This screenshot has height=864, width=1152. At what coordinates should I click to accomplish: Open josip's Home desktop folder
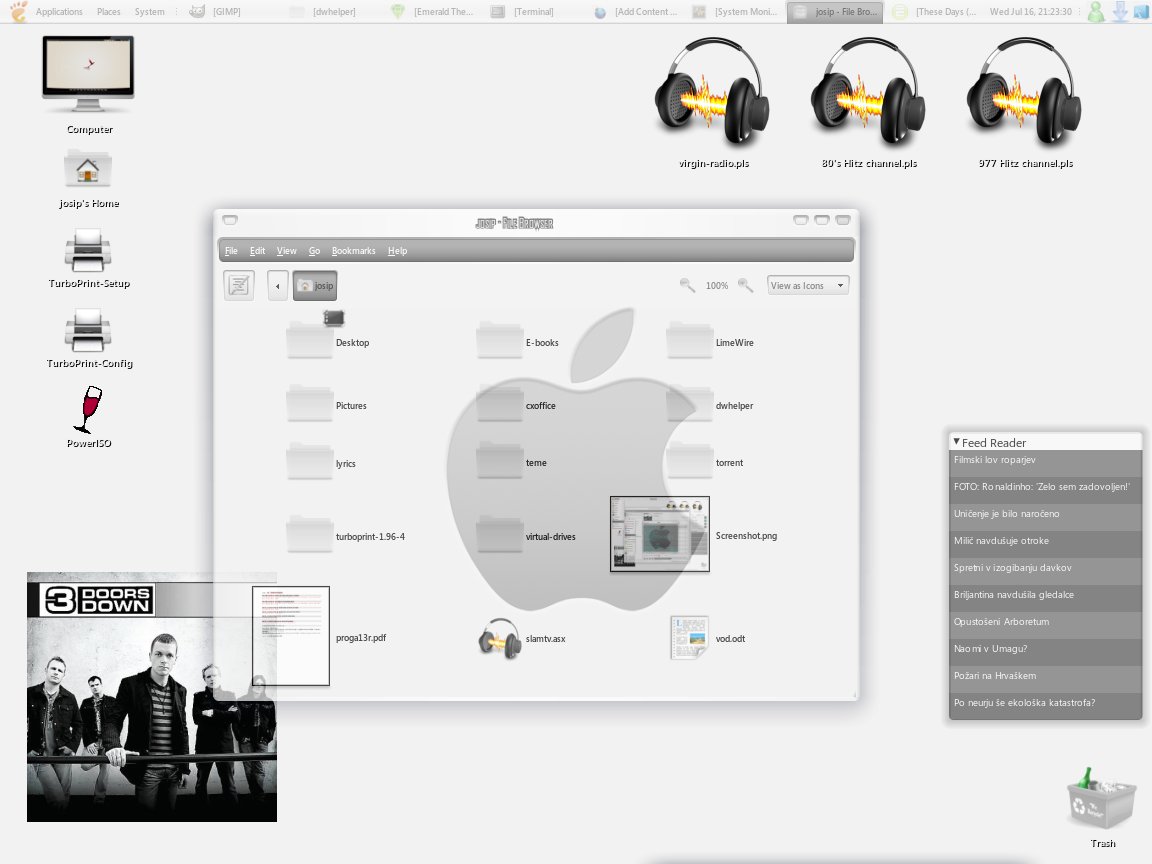point(87,169)
